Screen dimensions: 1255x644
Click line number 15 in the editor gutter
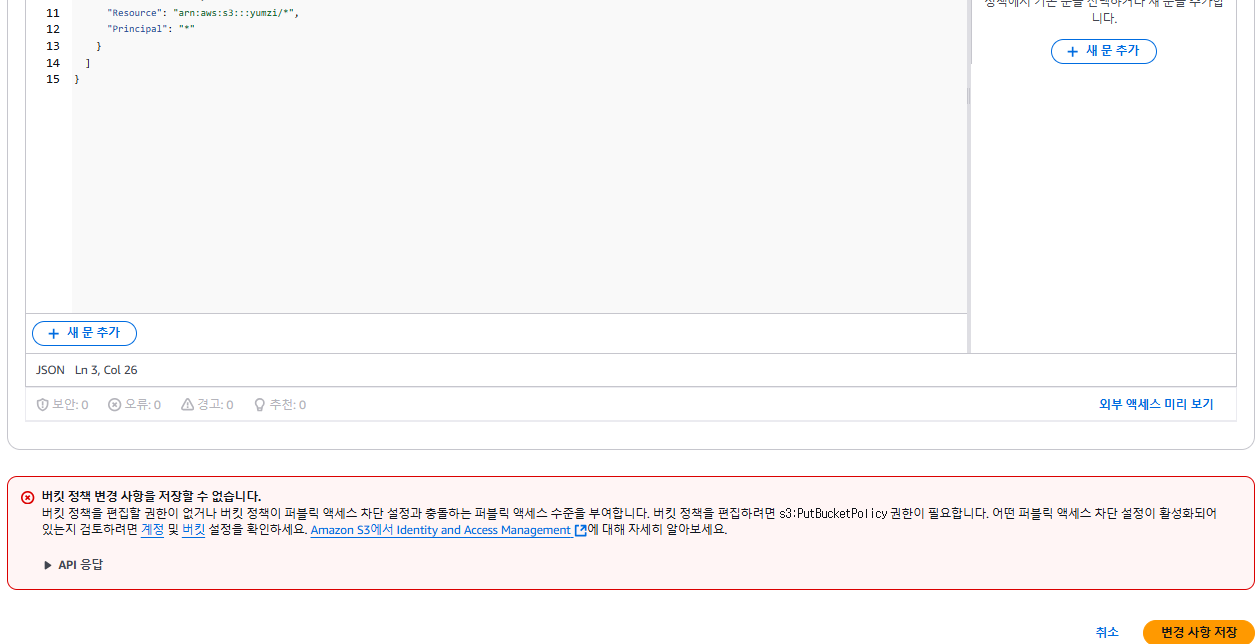coord(53,79)
